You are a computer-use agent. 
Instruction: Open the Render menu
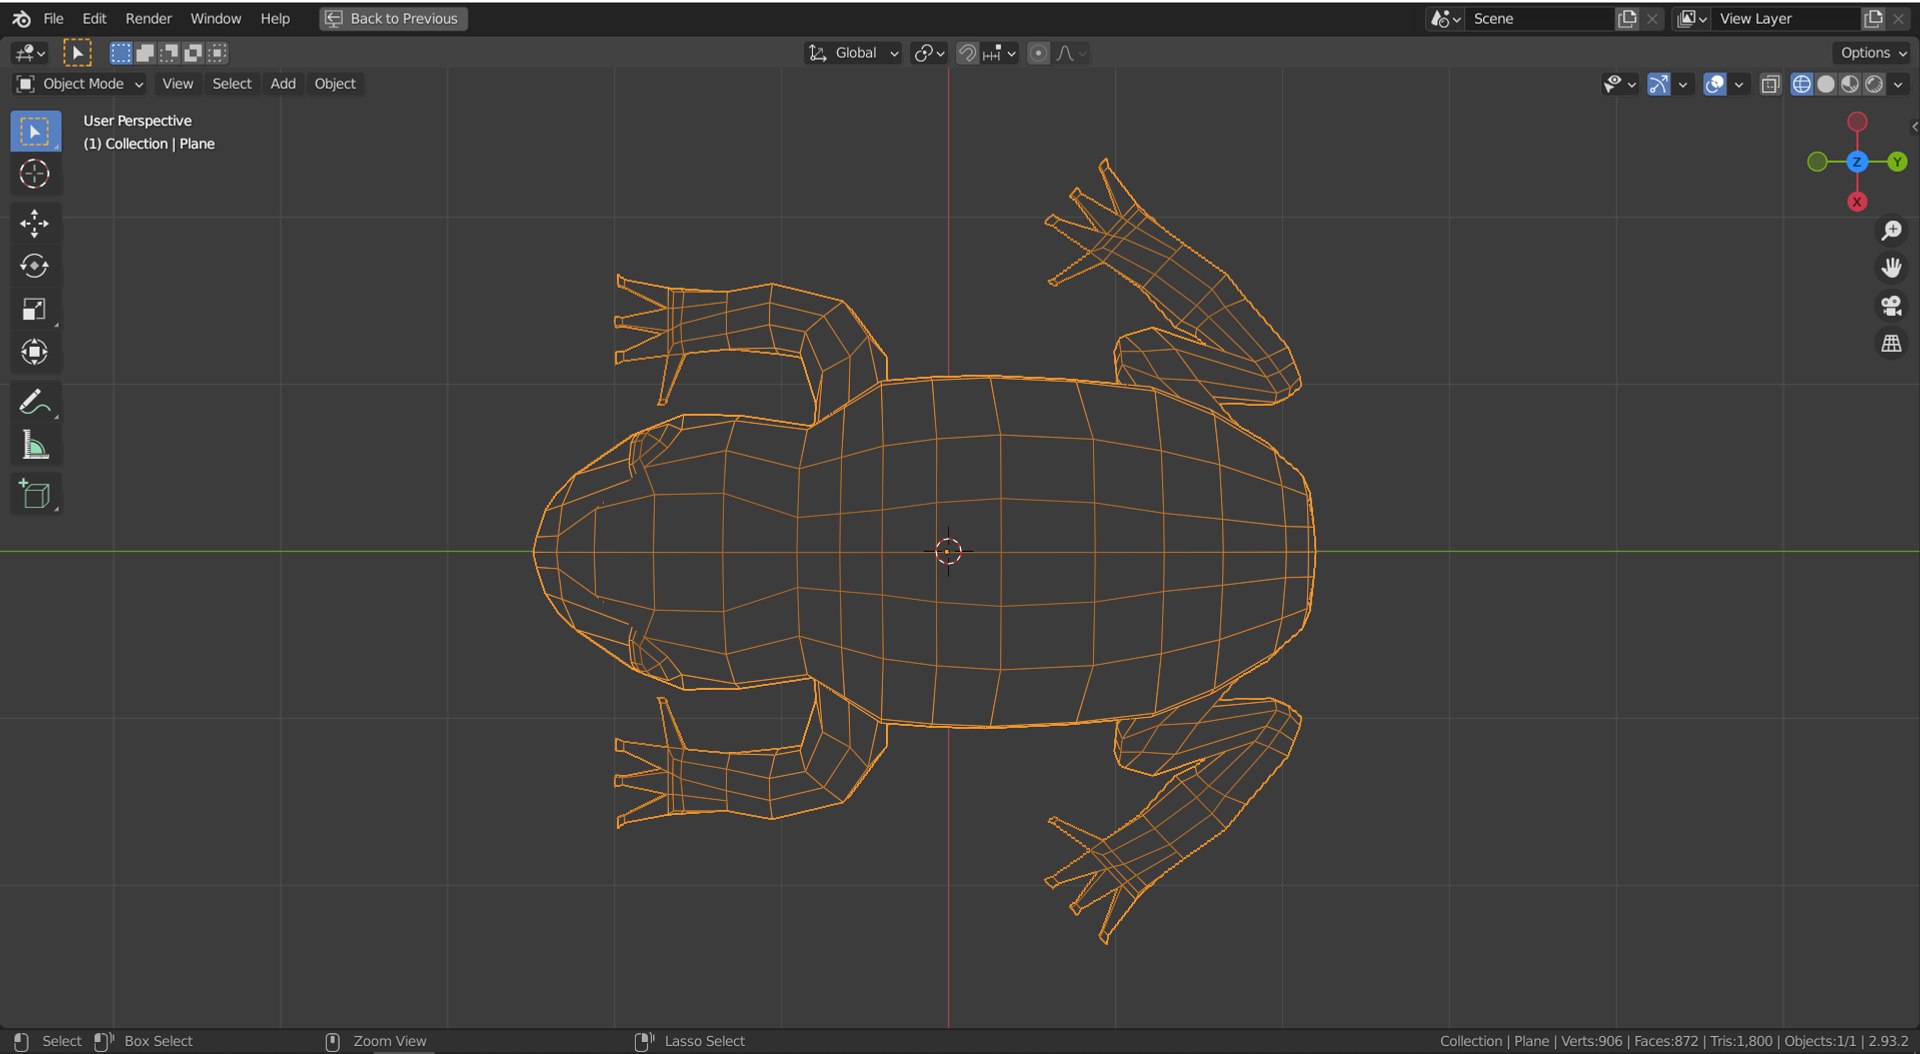click(x=148, y=18)
